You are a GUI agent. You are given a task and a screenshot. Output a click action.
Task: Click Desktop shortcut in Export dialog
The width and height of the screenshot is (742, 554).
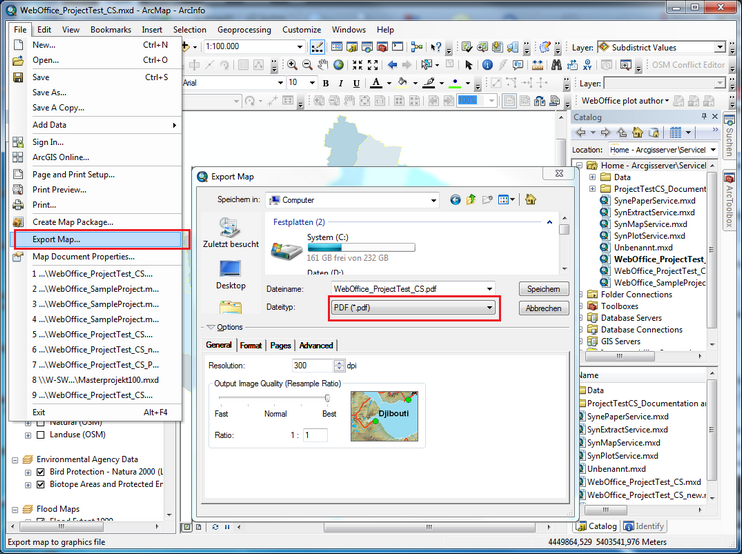tap(230, 275)
